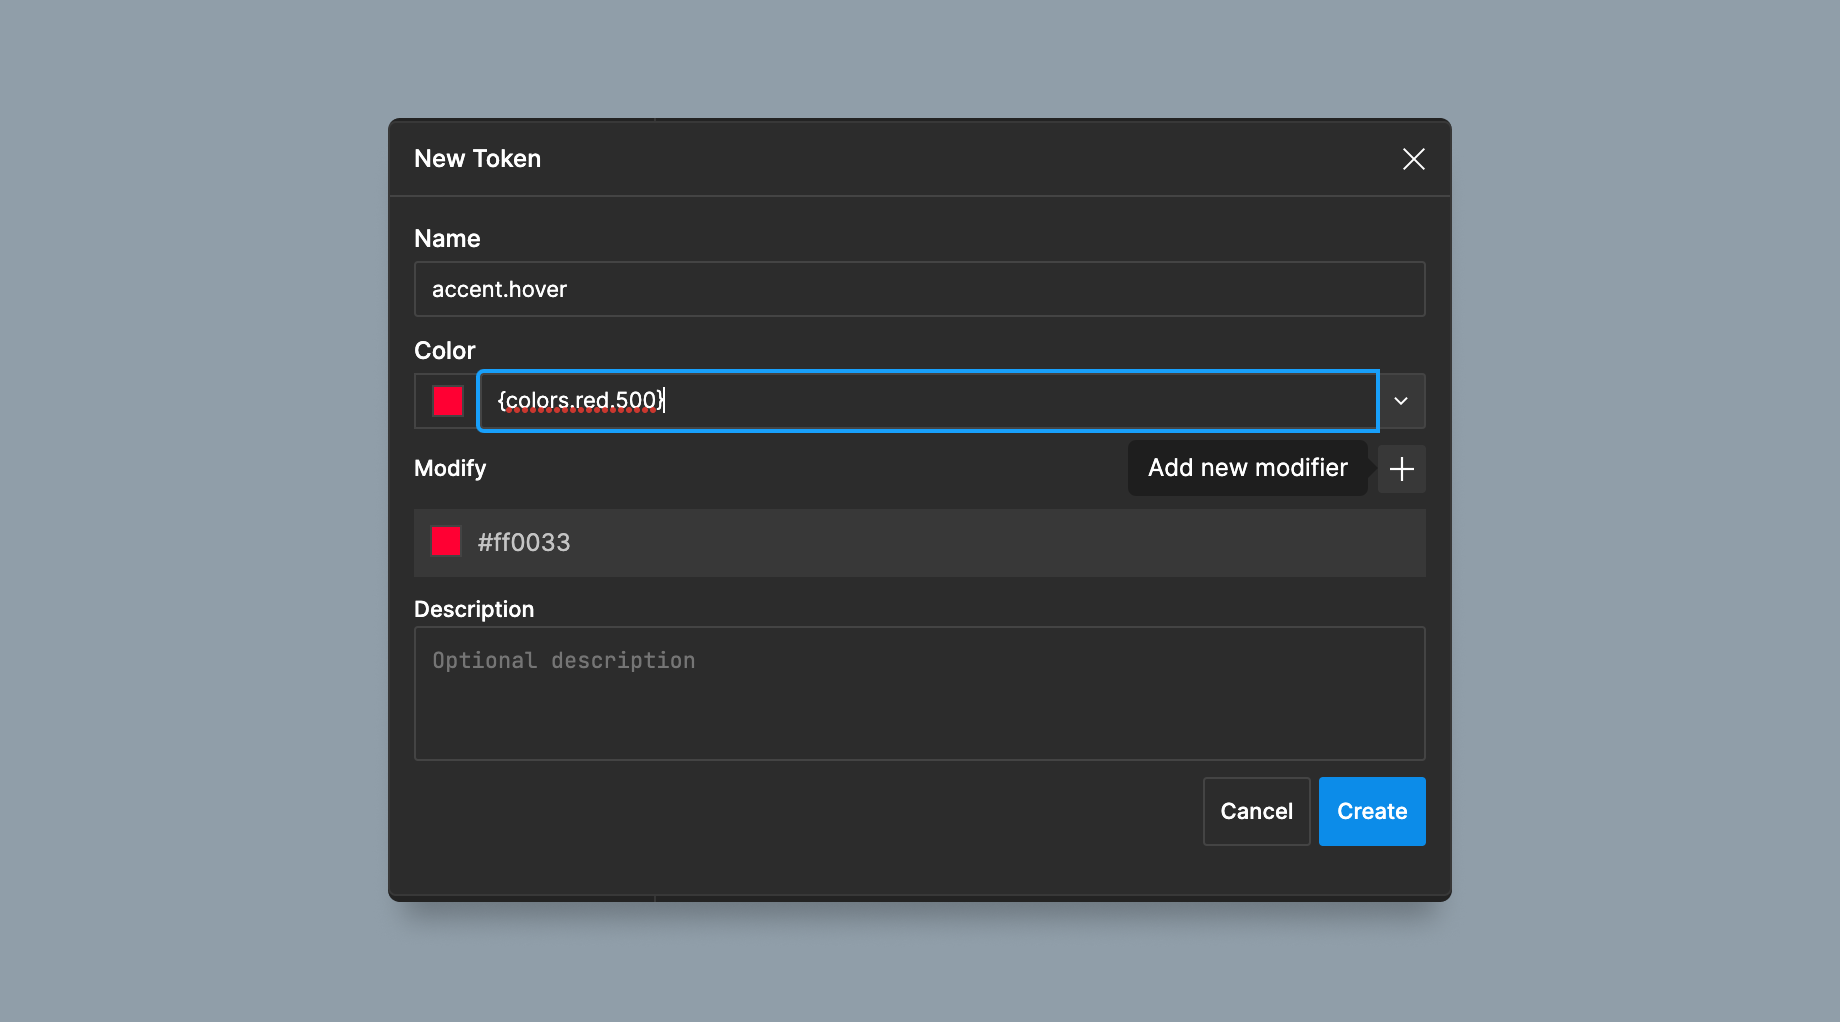Create the accent.hover token
This screenshot has width=1840, height=1022.
coord(1372,811)
